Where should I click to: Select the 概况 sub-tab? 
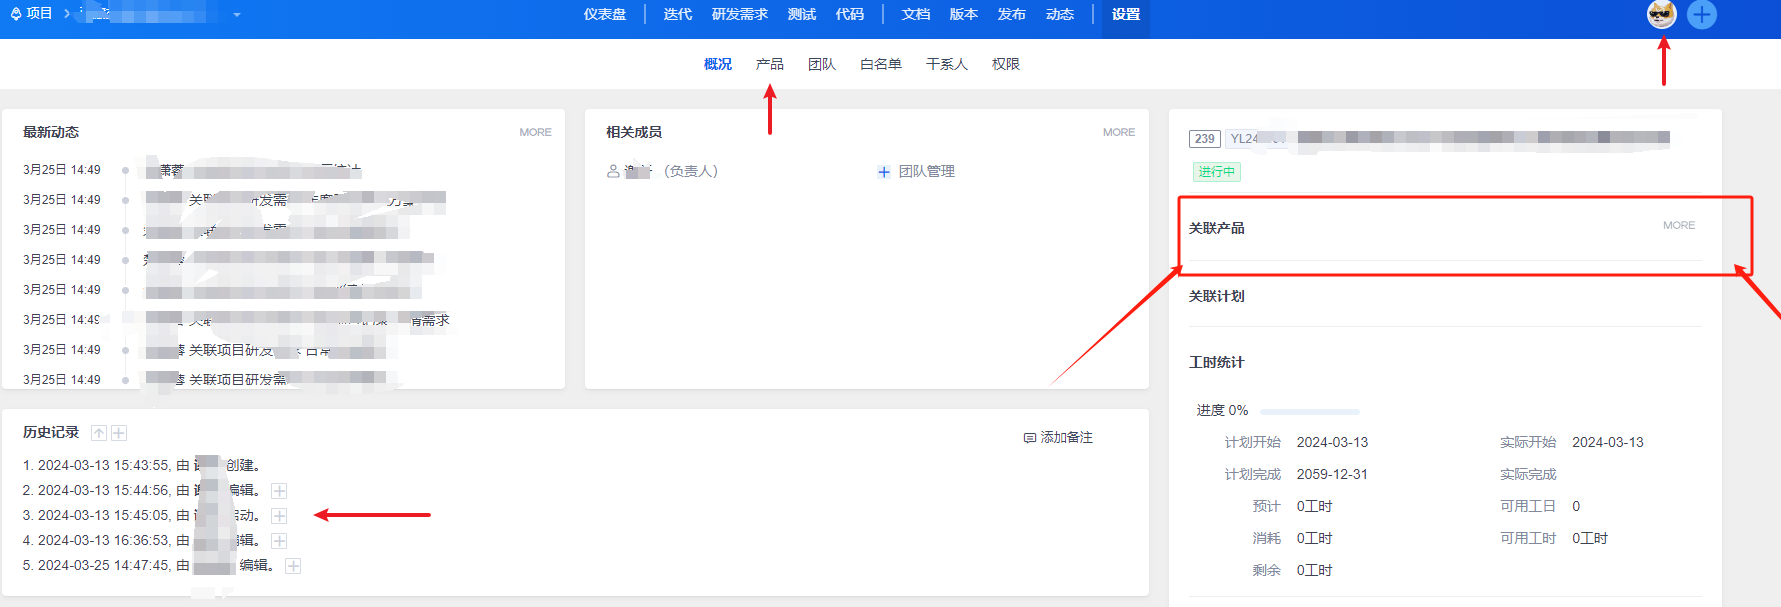(x=718, y=64)
